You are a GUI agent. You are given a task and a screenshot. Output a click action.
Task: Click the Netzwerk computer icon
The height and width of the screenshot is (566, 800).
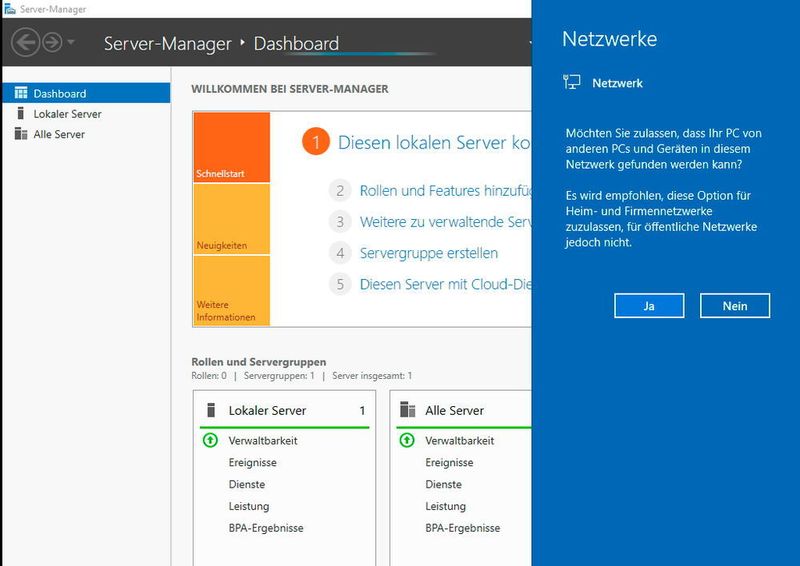pyautogui.click(x=572, y=82)
